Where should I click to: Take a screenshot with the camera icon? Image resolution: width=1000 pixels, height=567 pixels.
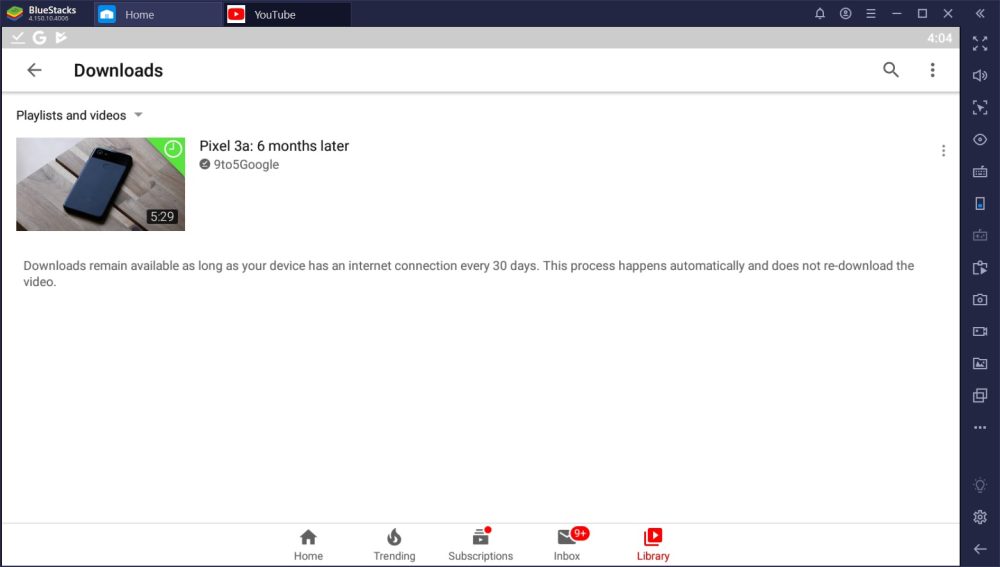click(980, 299)
